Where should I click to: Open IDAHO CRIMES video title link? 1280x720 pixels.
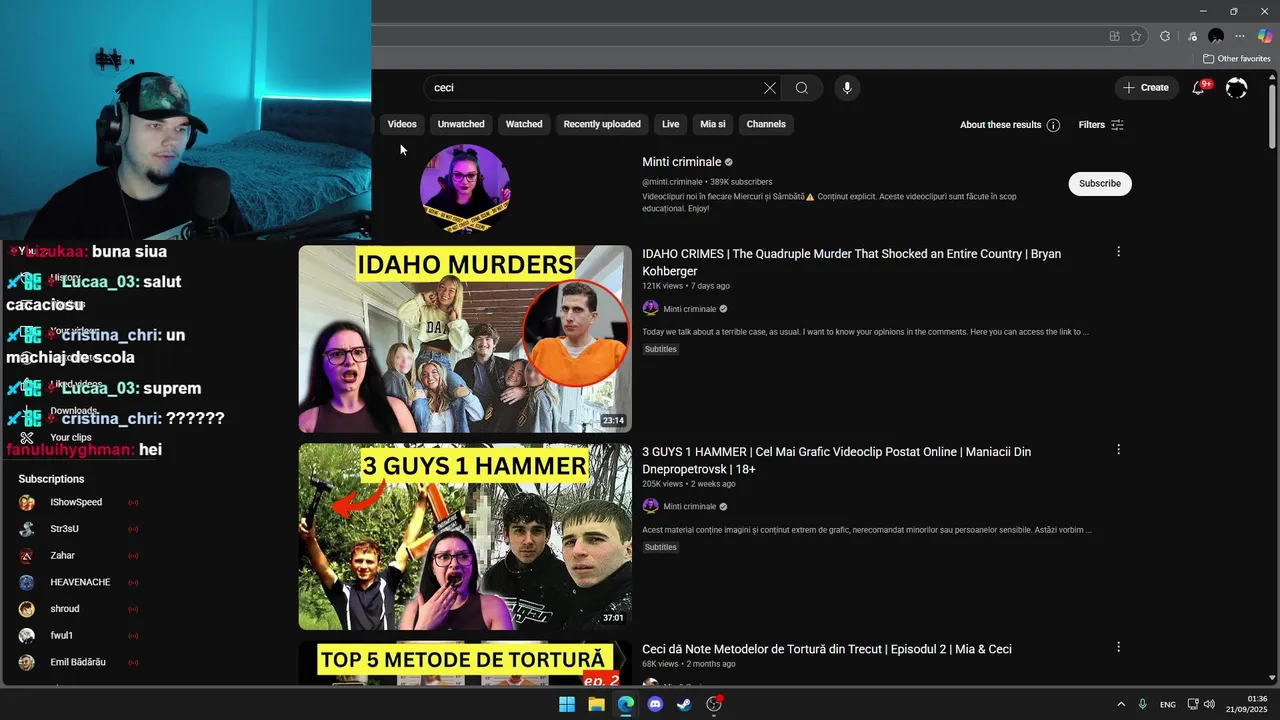click(x=852, y=262)
